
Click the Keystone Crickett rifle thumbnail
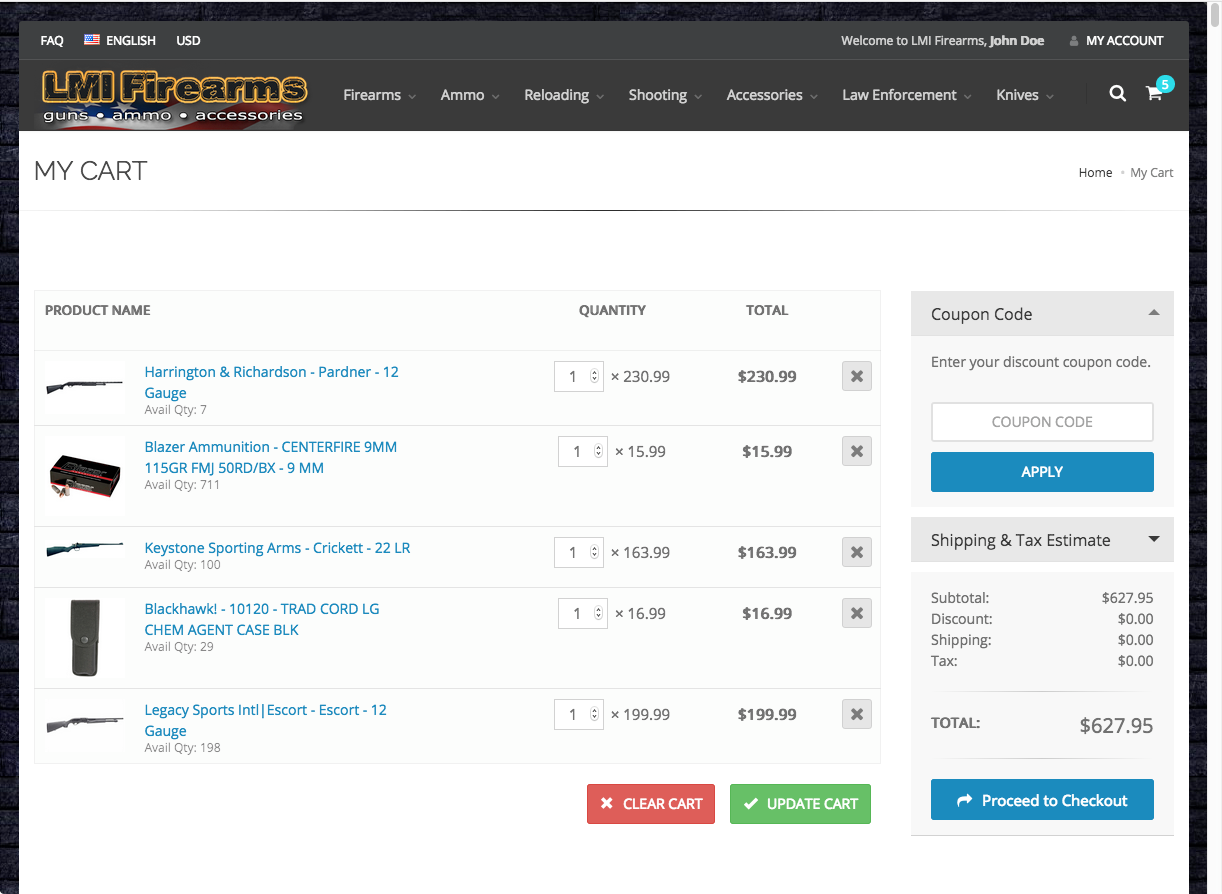(x=85, y=549)
